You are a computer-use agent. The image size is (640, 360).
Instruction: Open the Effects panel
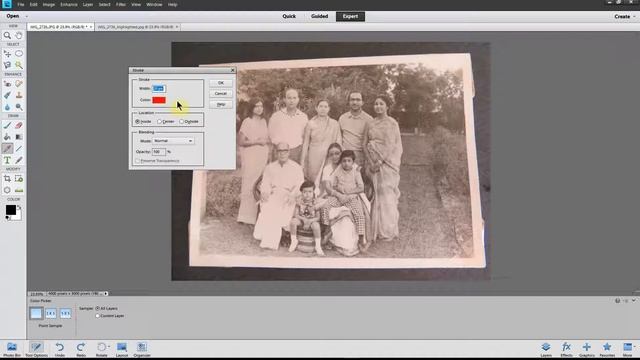tap(566, 349)
